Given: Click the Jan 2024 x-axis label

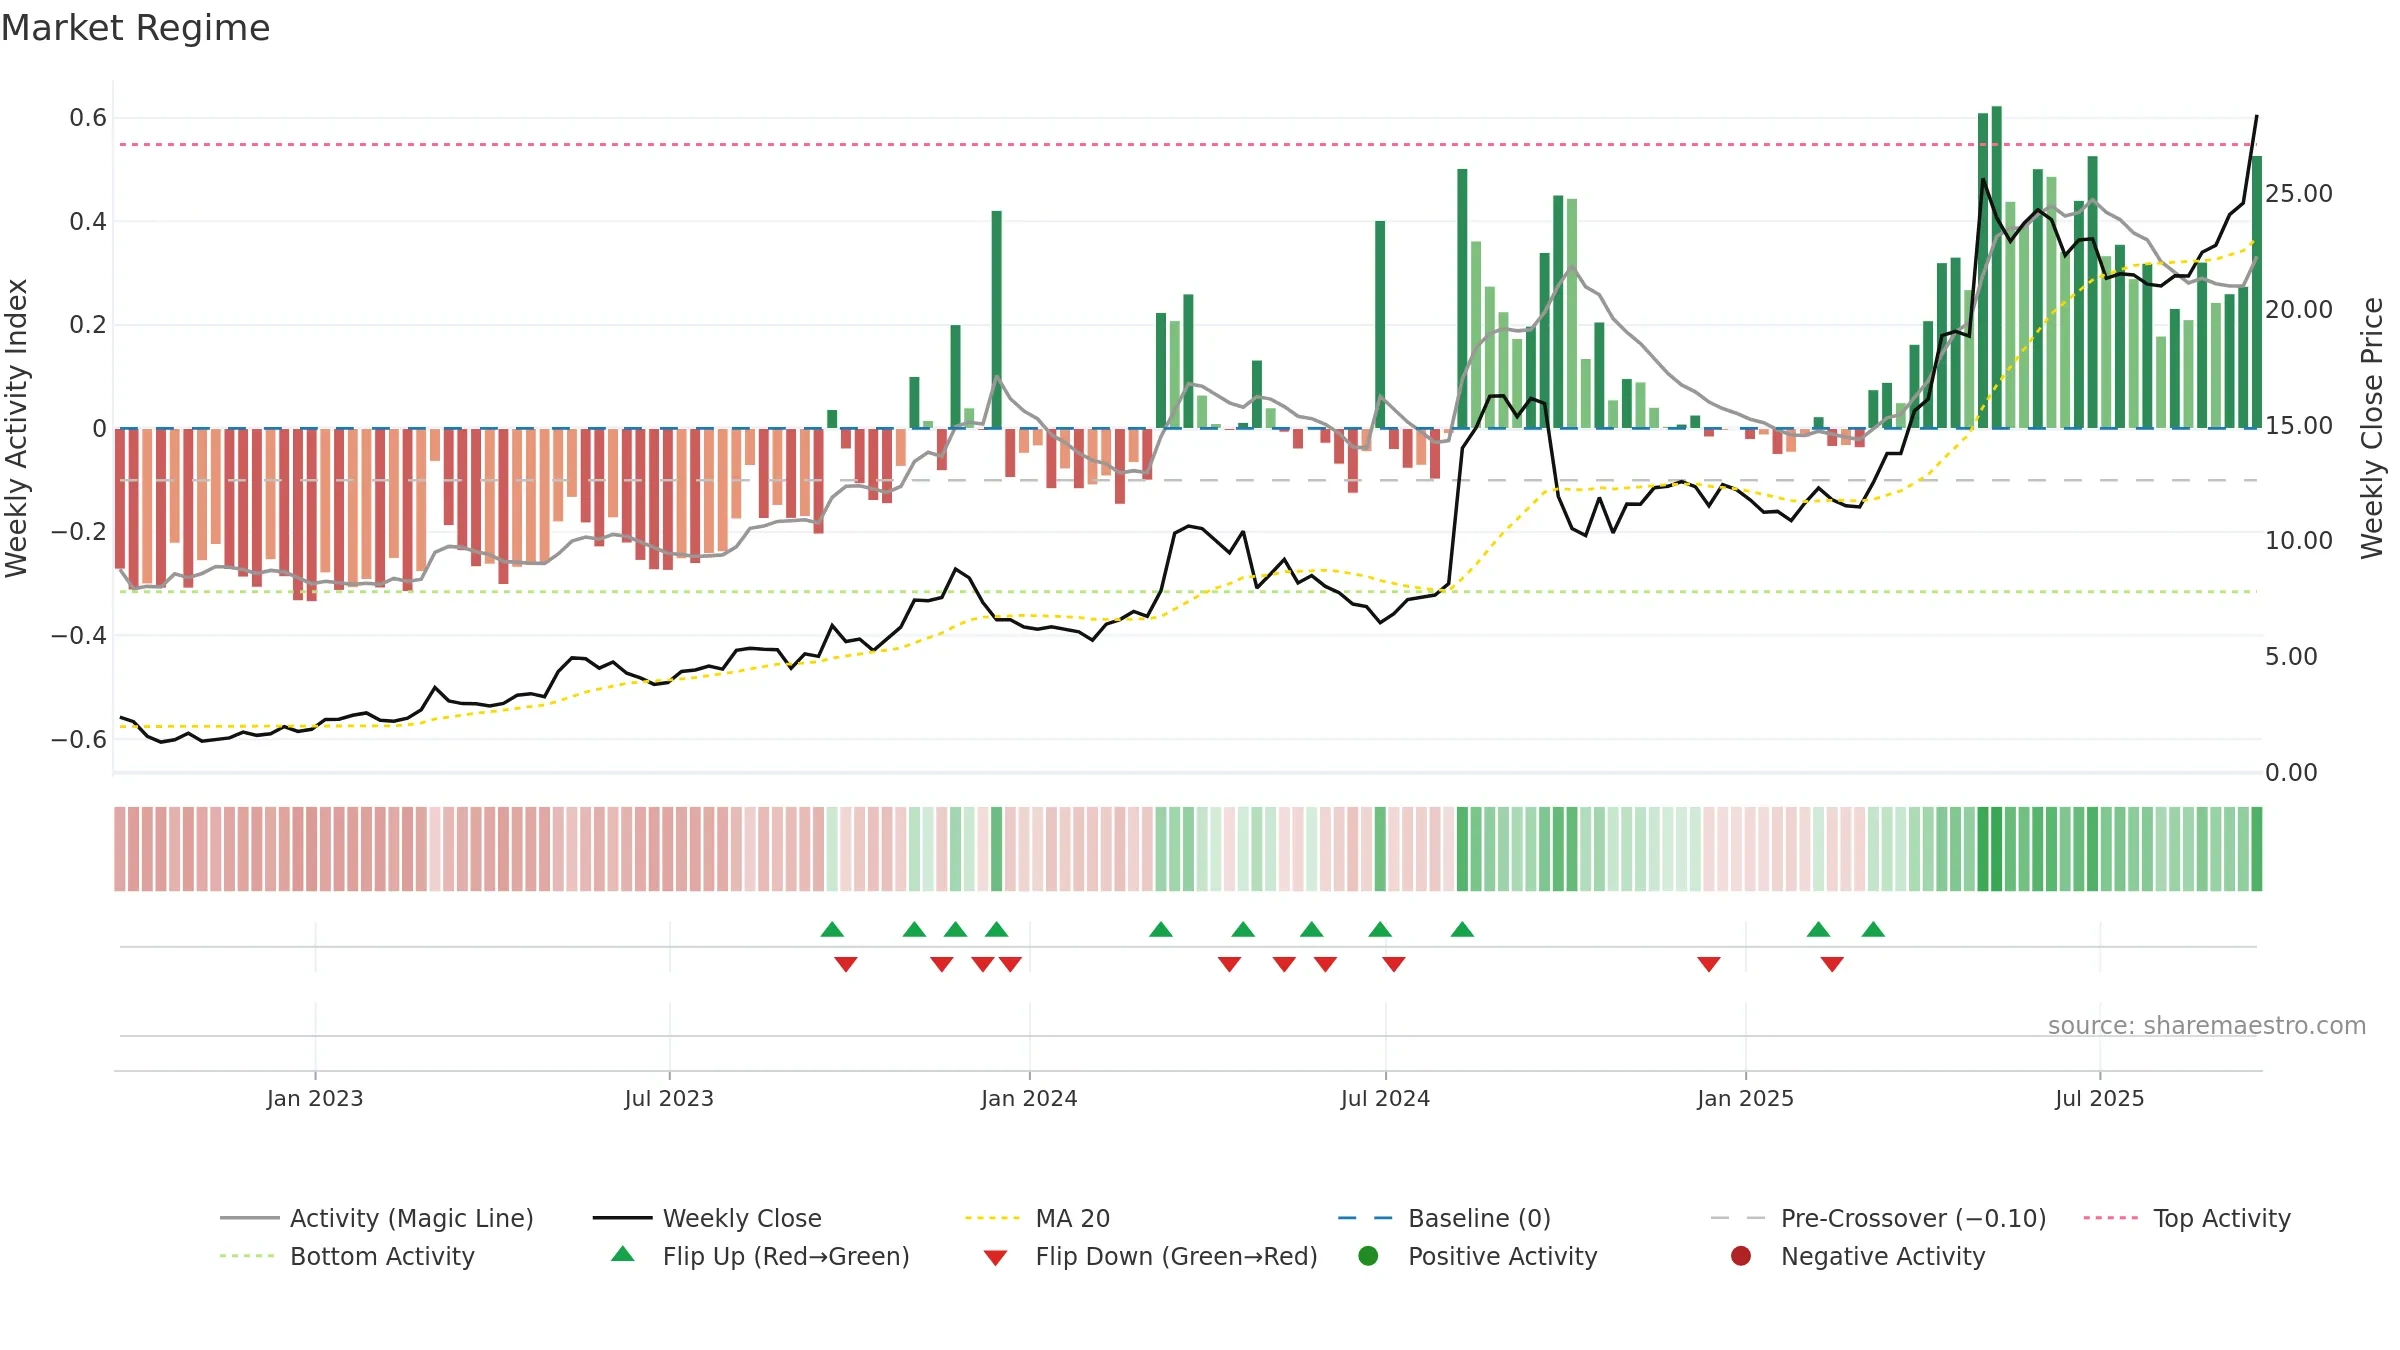Looking at the screenshot, I should (x=1029, y=1098).
